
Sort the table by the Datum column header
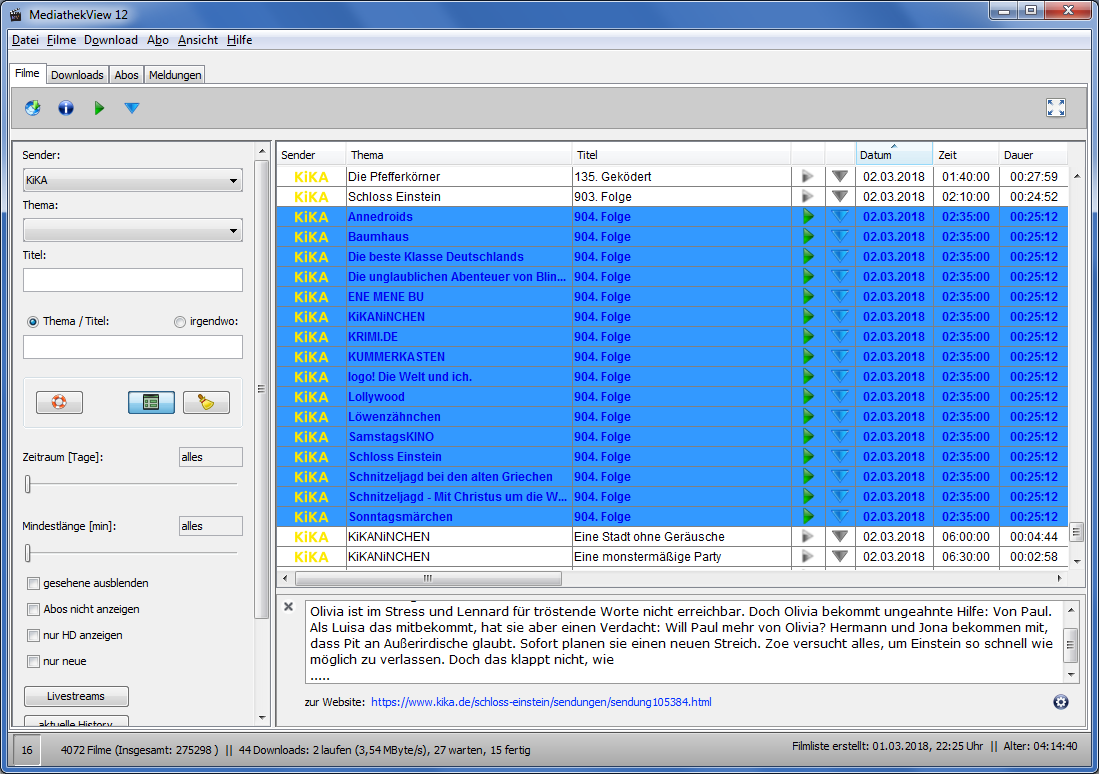click(x=894, y=155)
